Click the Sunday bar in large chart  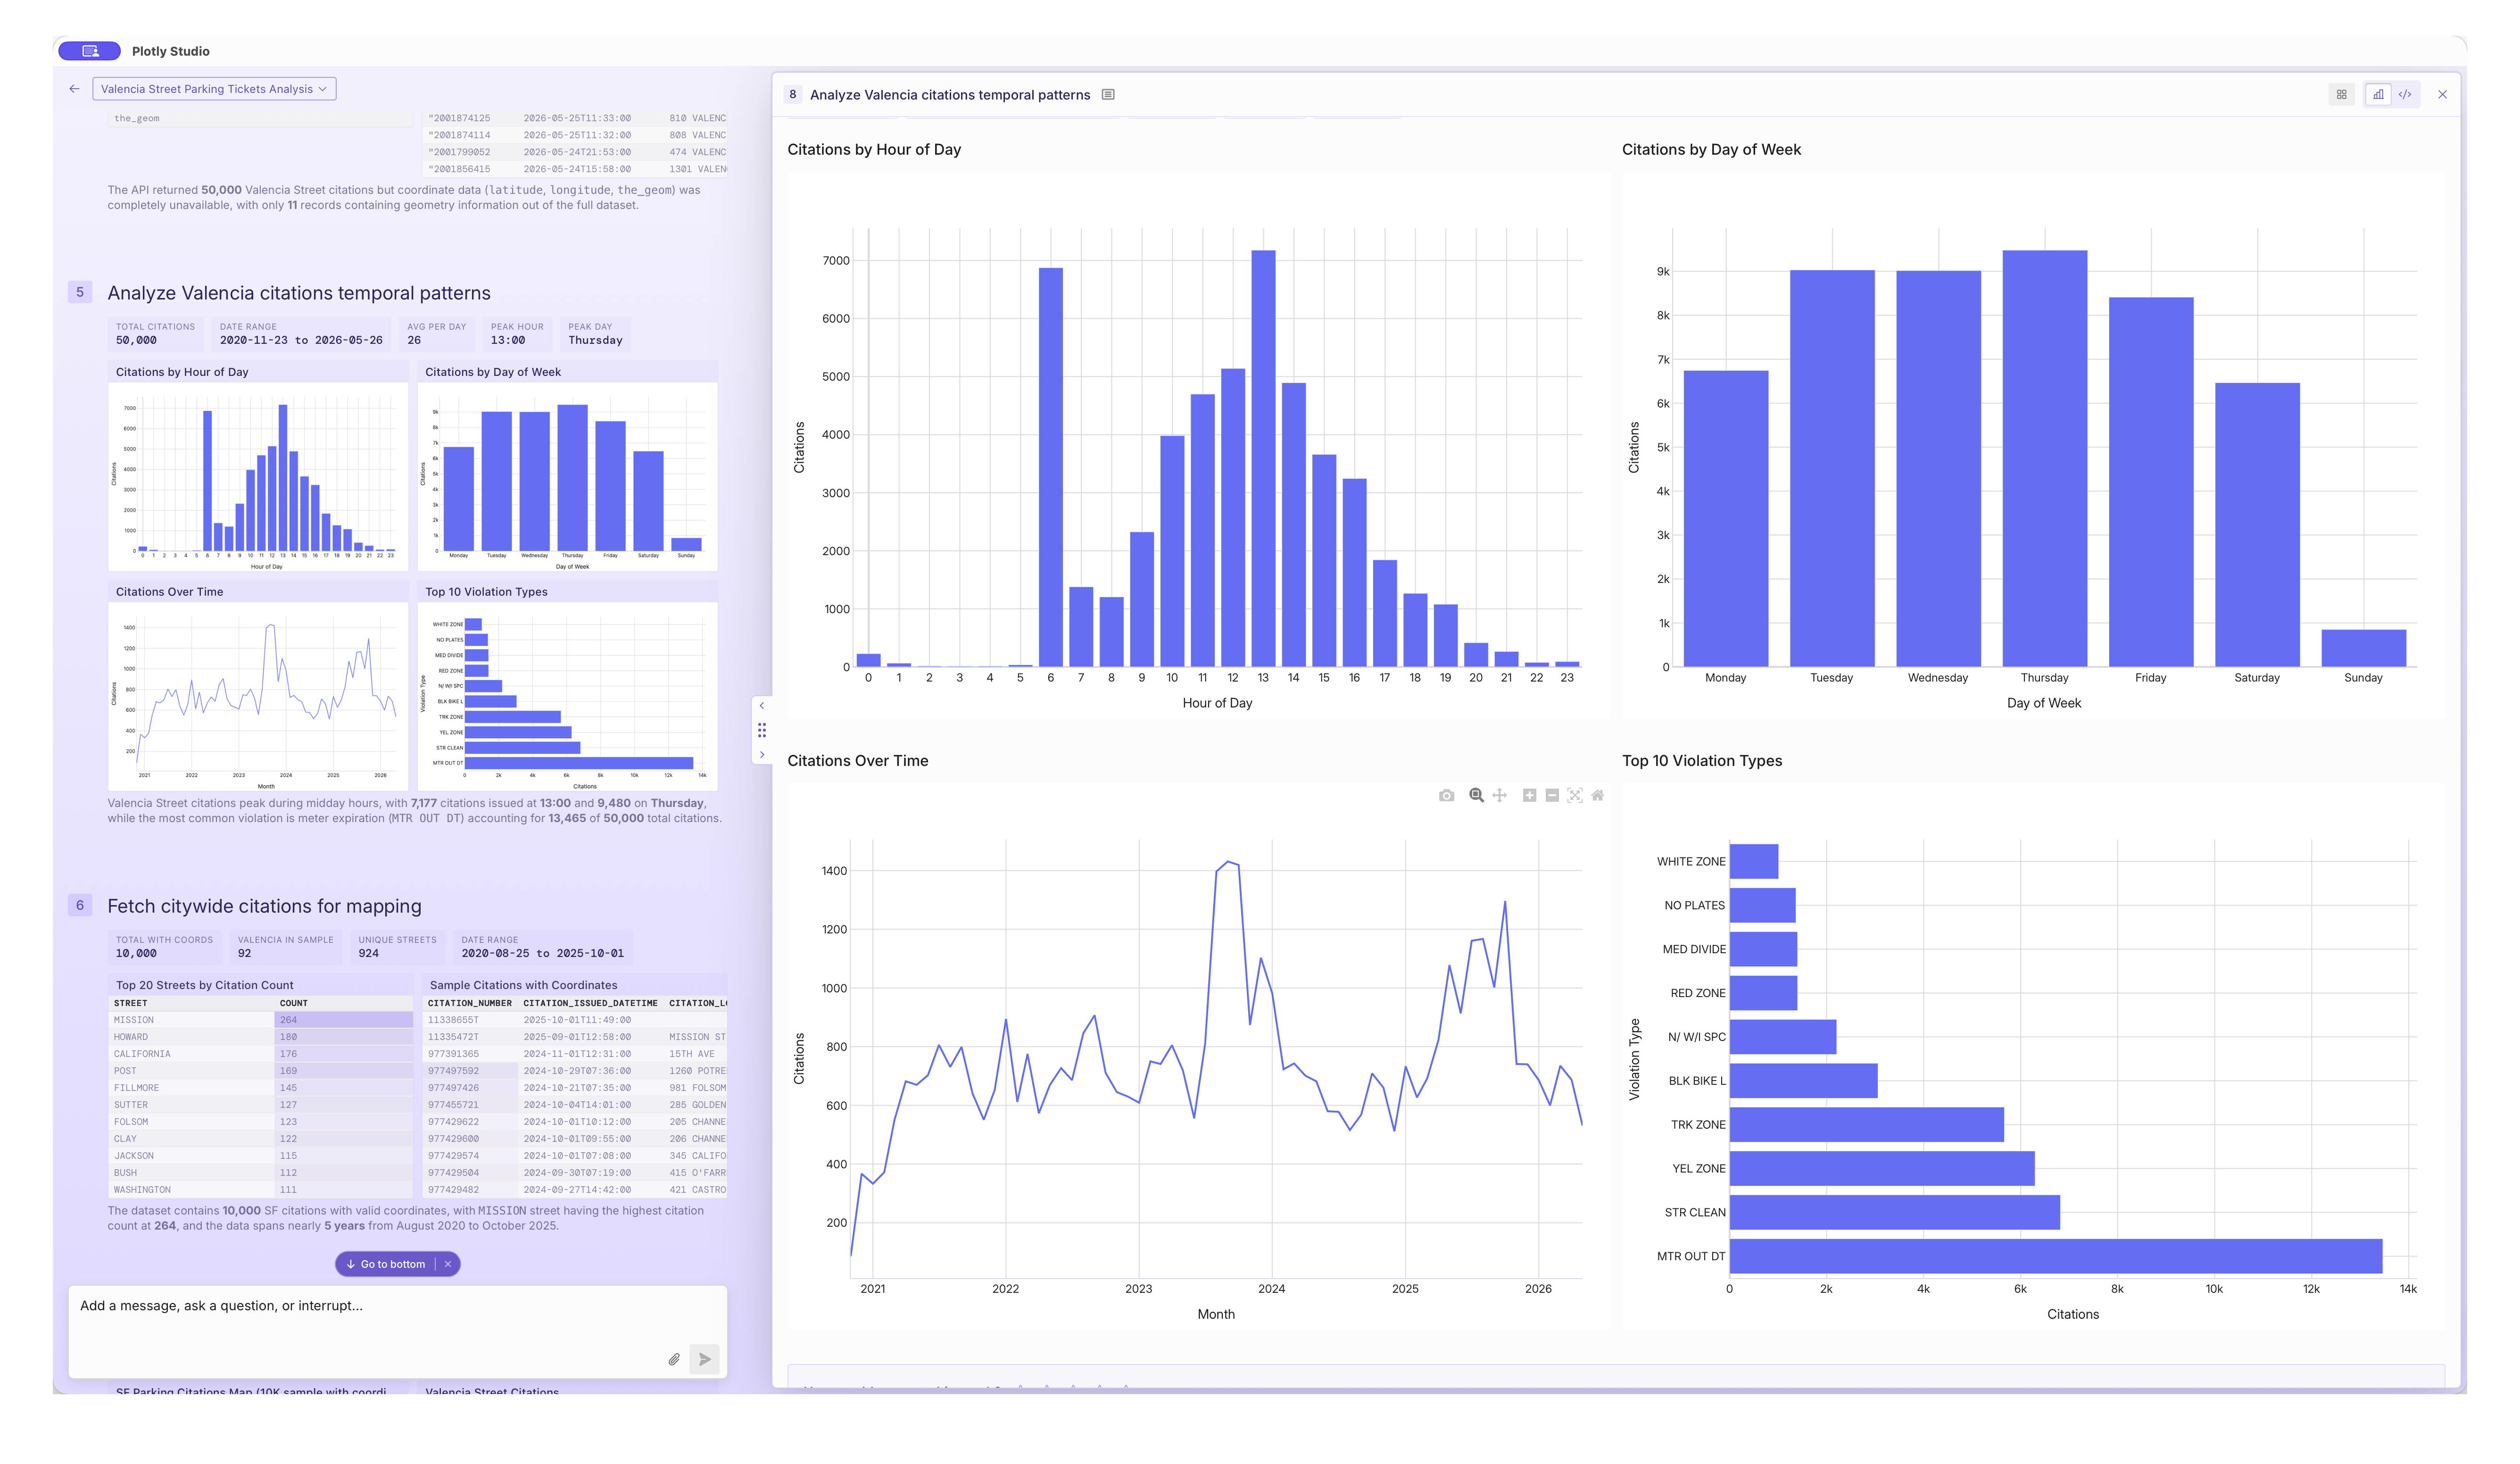(2363, 648)
